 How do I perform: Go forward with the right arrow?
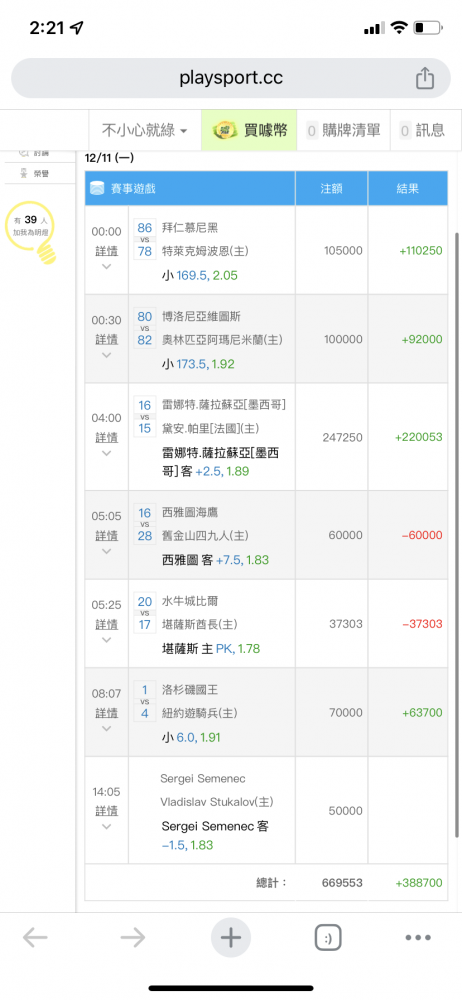133,937
